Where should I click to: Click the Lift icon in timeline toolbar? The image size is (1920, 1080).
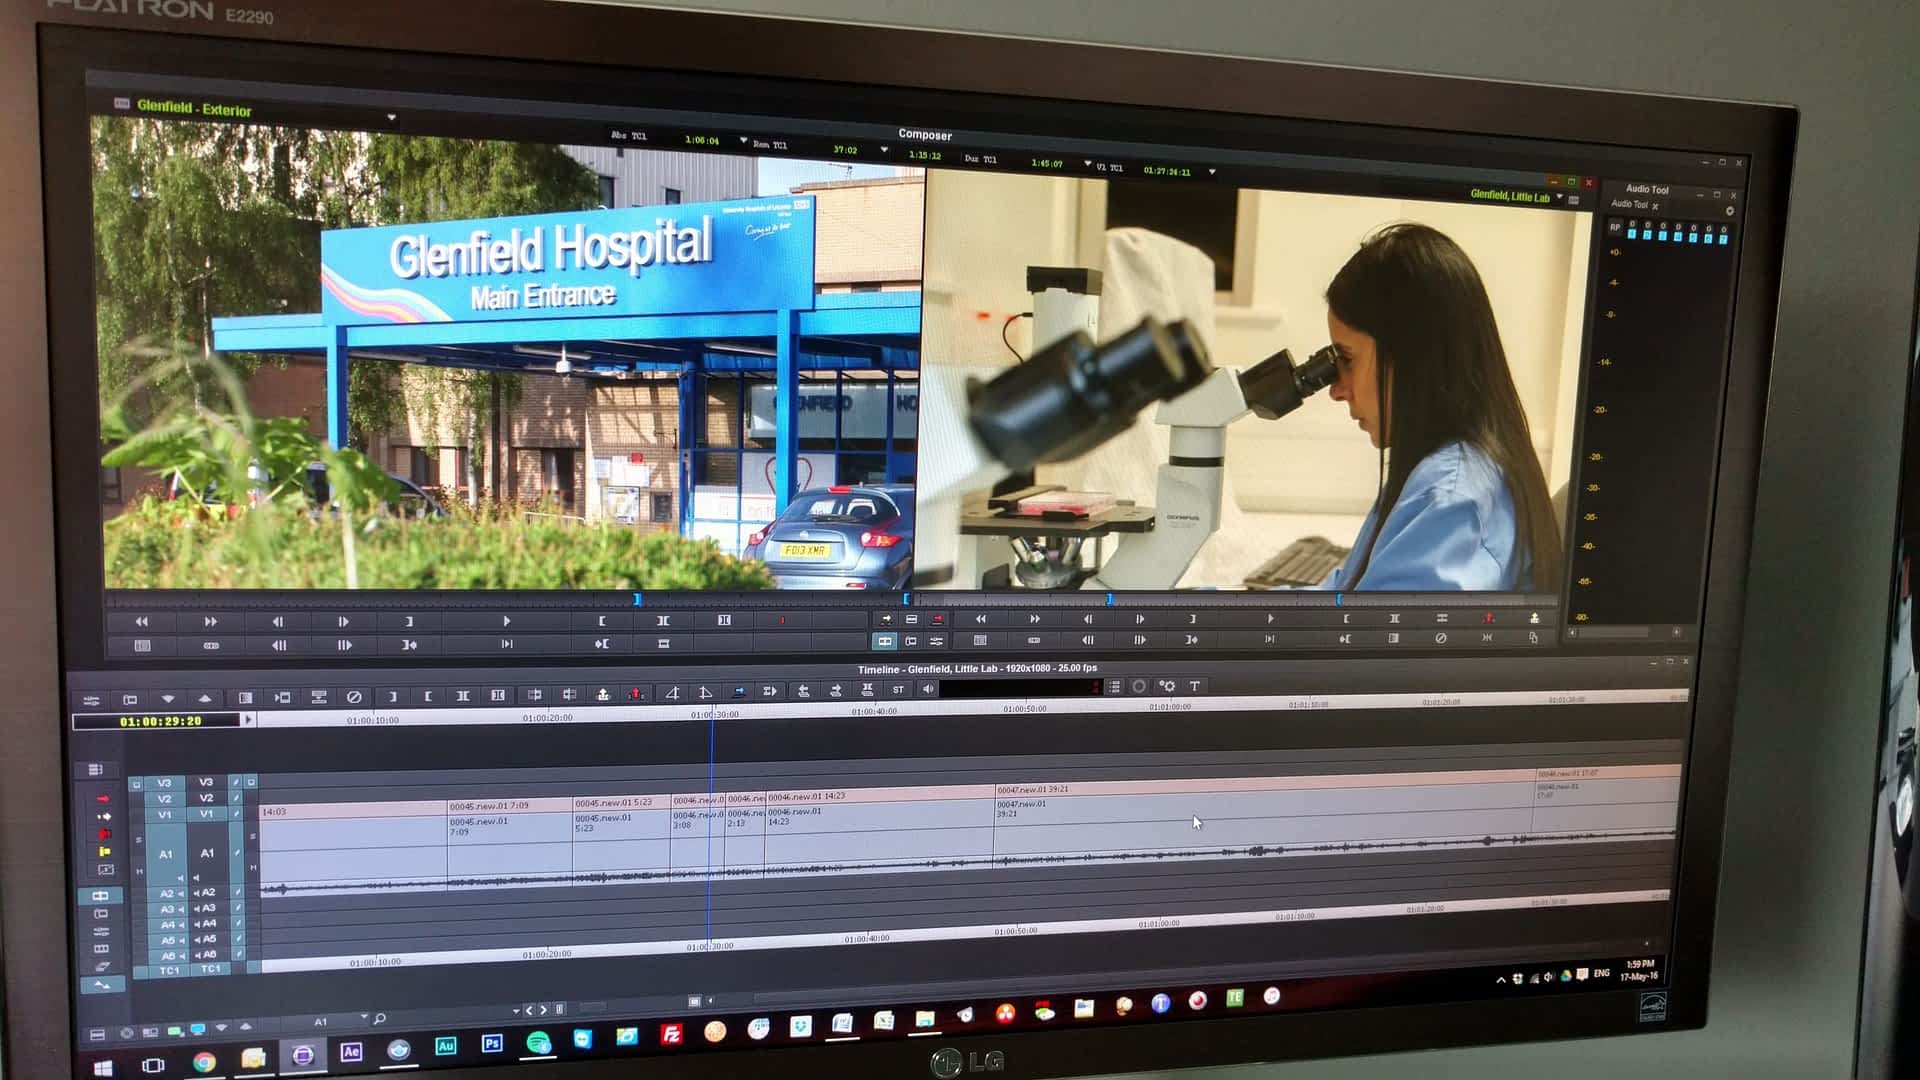(x=603, y=694)
